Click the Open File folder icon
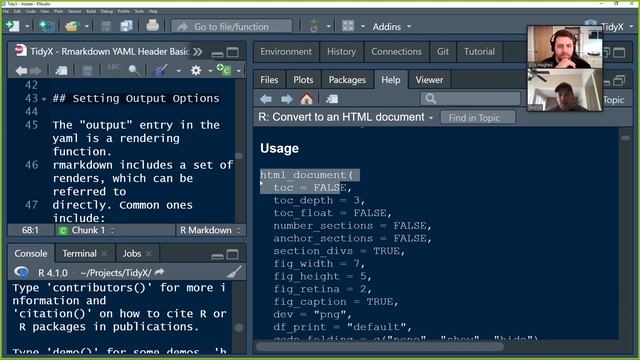 pos(71,26)
